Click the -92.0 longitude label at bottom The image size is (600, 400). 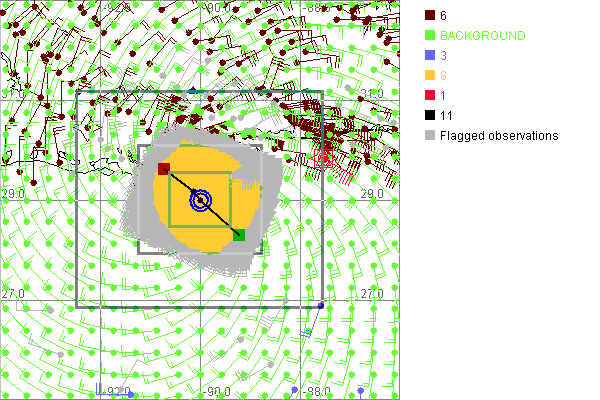[x=118, y=391]
